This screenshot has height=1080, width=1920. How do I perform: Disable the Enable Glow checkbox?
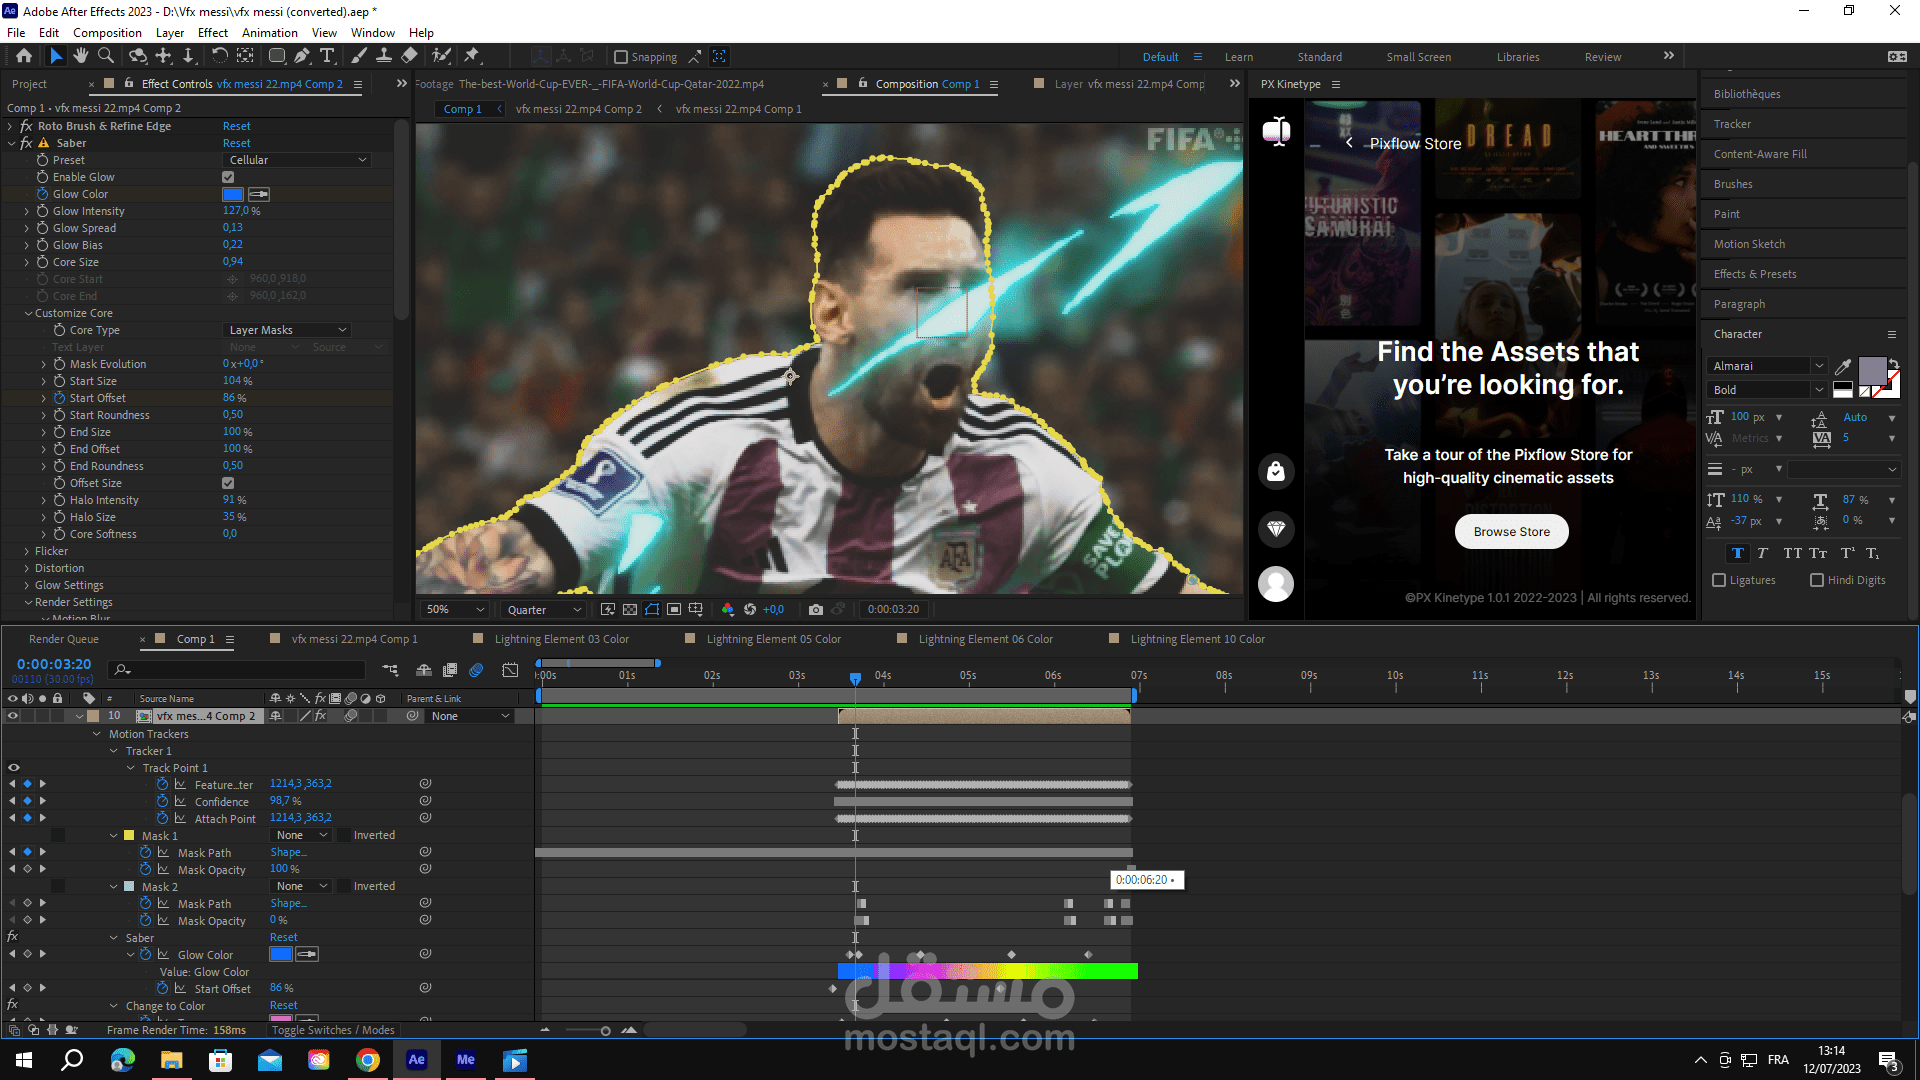228,177
